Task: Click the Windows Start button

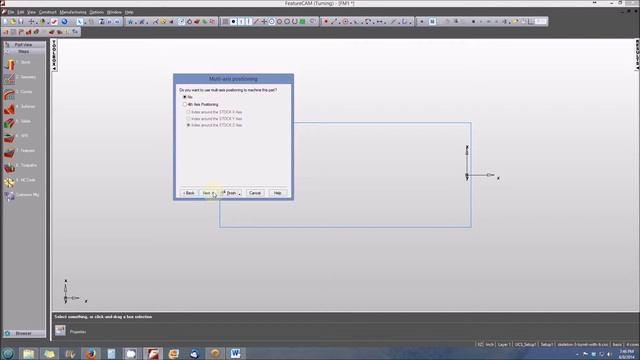Action: [x=8, y=353]
